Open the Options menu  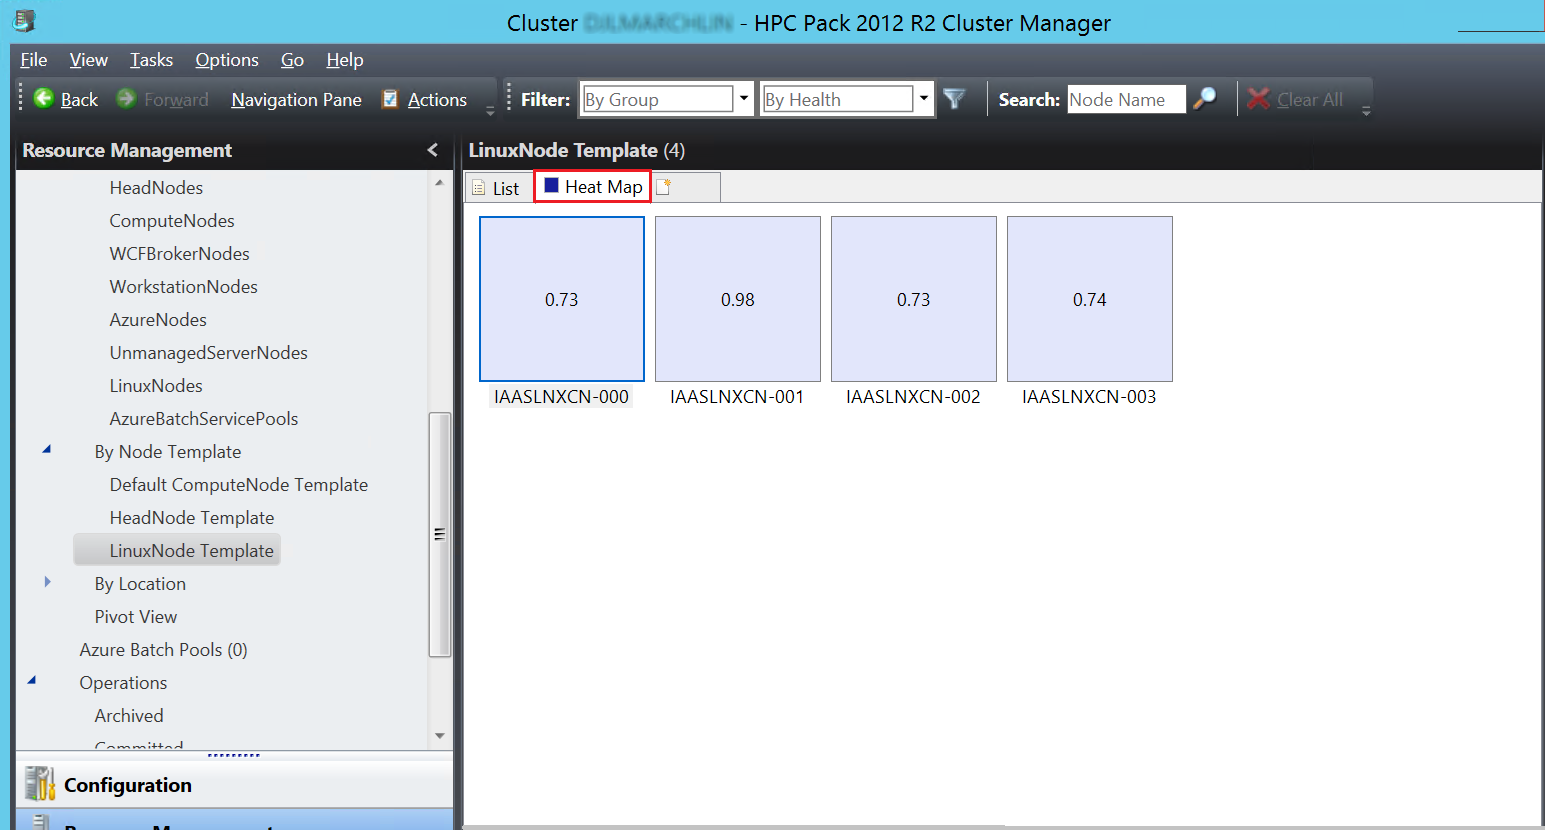point(227,60)
